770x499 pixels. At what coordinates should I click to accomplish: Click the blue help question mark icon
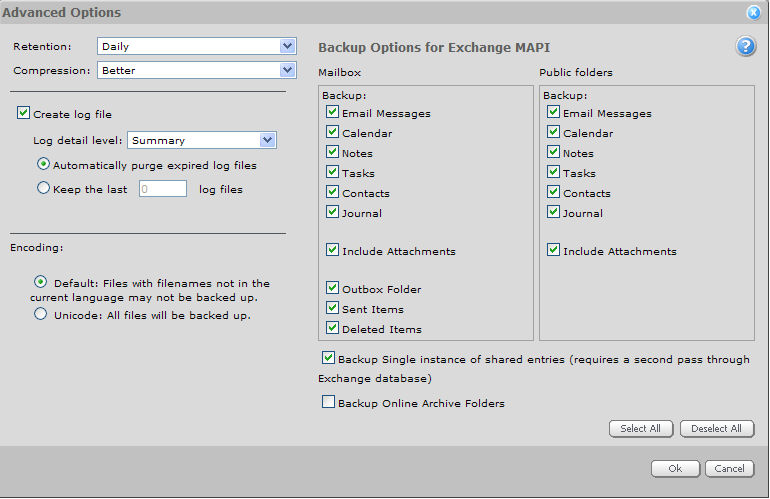[x=746, y=47]
